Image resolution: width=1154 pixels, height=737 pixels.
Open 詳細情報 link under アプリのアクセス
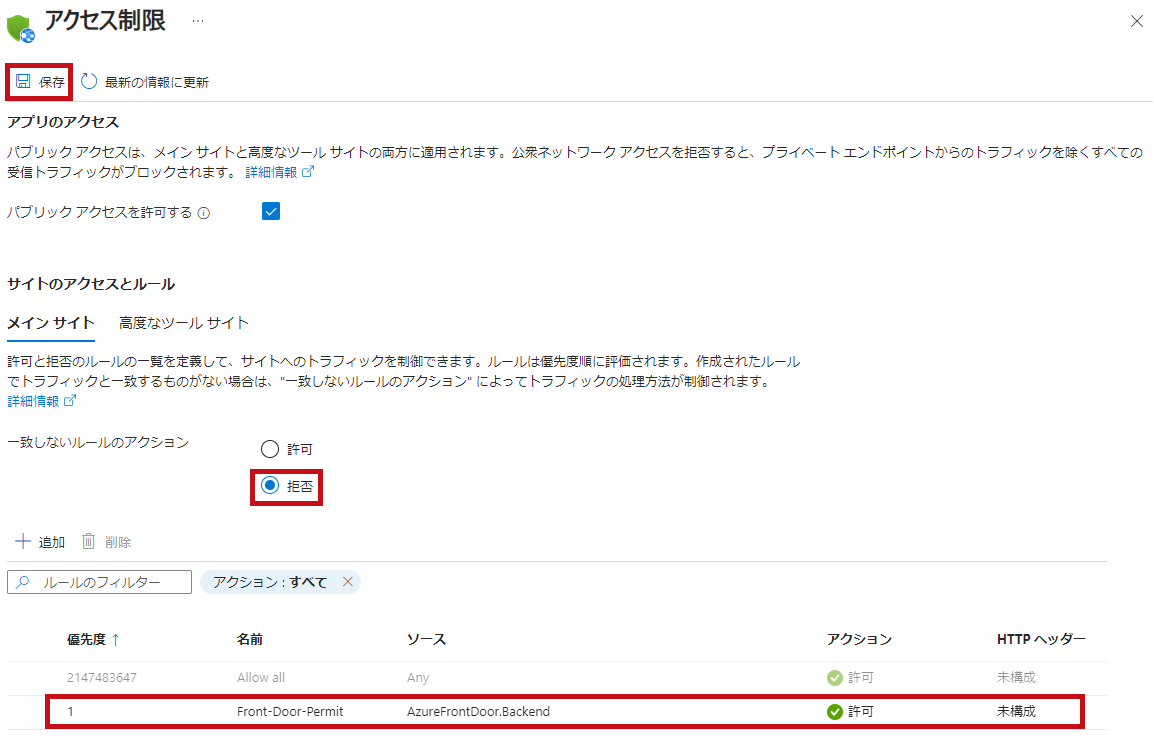click(271, 172)
